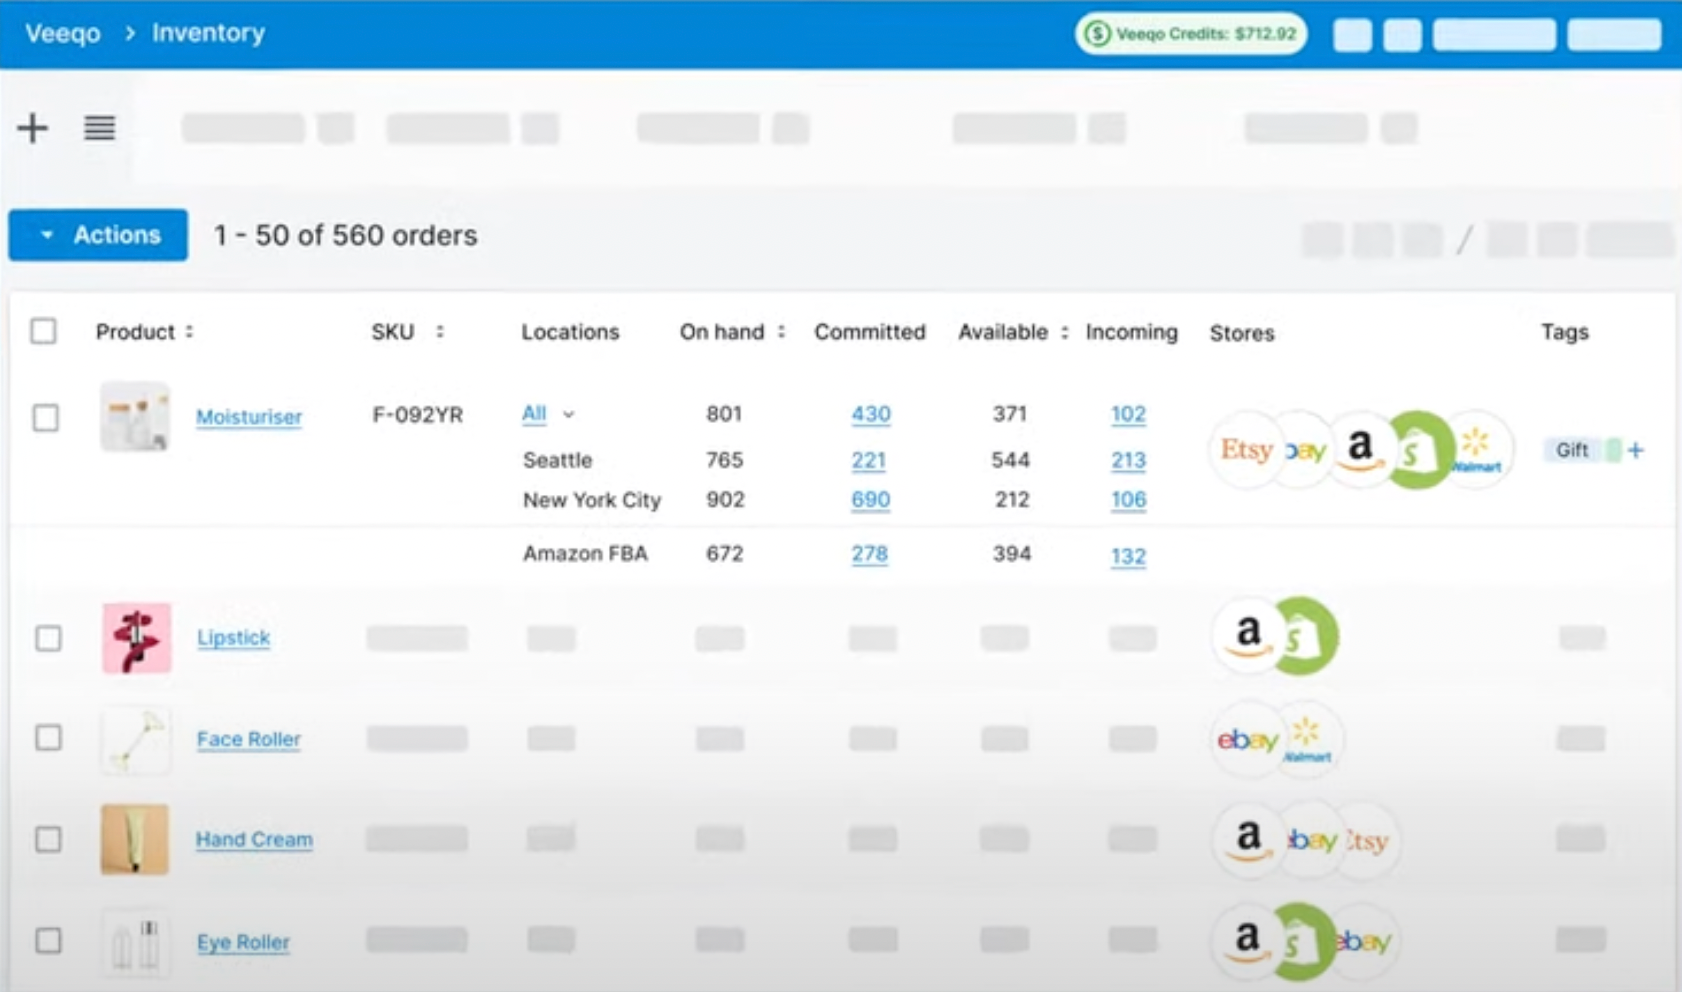The height and width of the screenshot is (992, 1682).
Task: Click the Amazon FBA location label
Action: (x=585, y=554)
